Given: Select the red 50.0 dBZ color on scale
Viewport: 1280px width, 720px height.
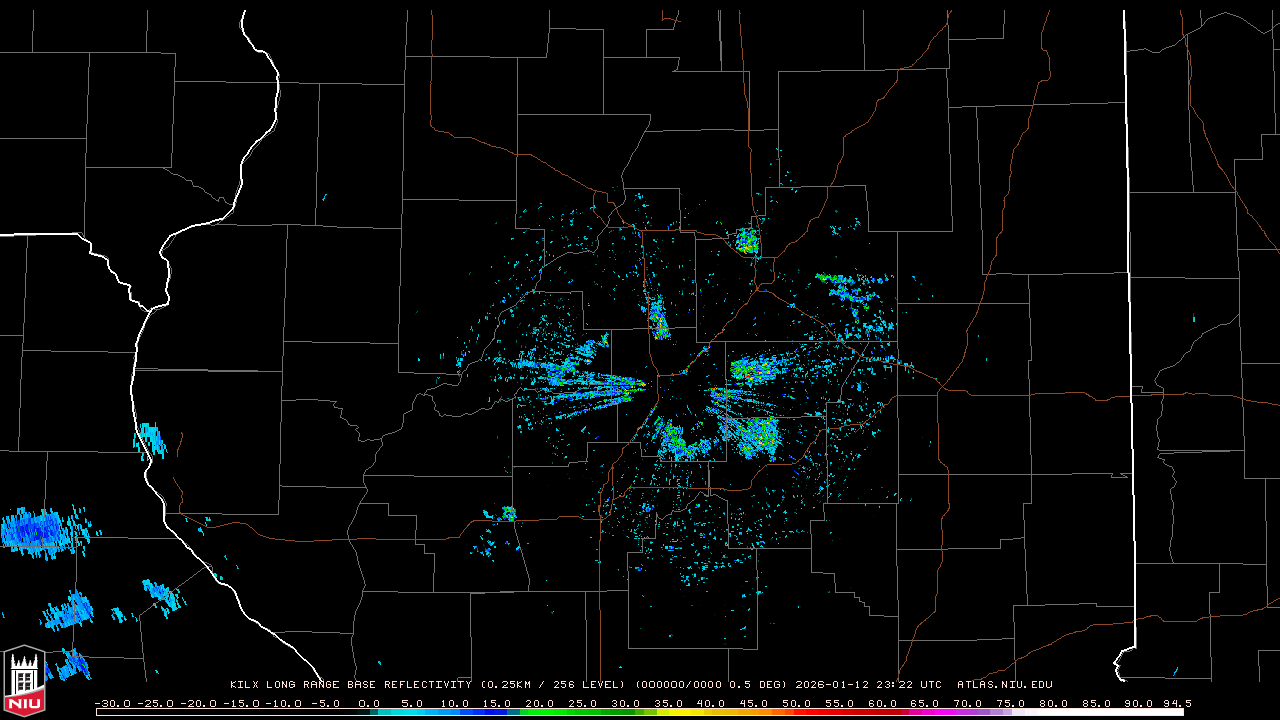Looking at the screenshot, I should pos(796,712).
